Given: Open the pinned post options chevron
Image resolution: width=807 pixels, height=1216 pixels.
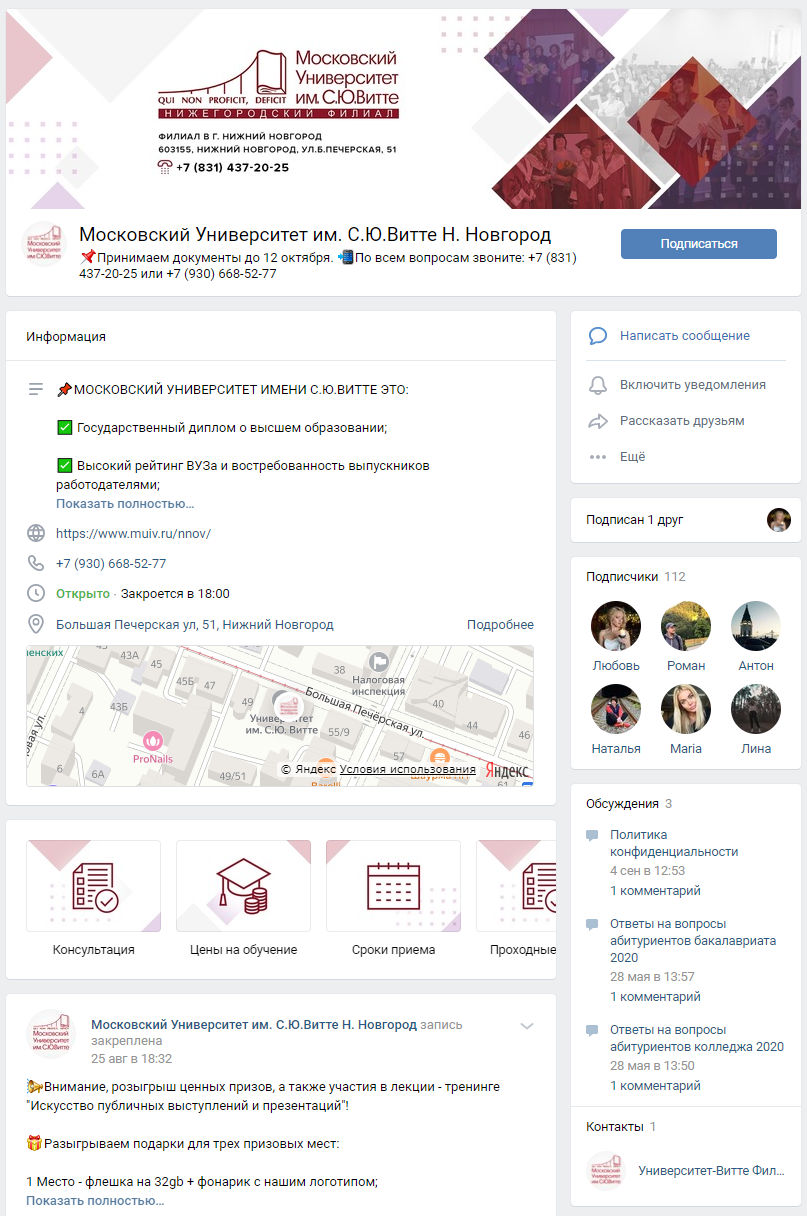Looking at the screenshot, I should click(x=527, y=1026).
